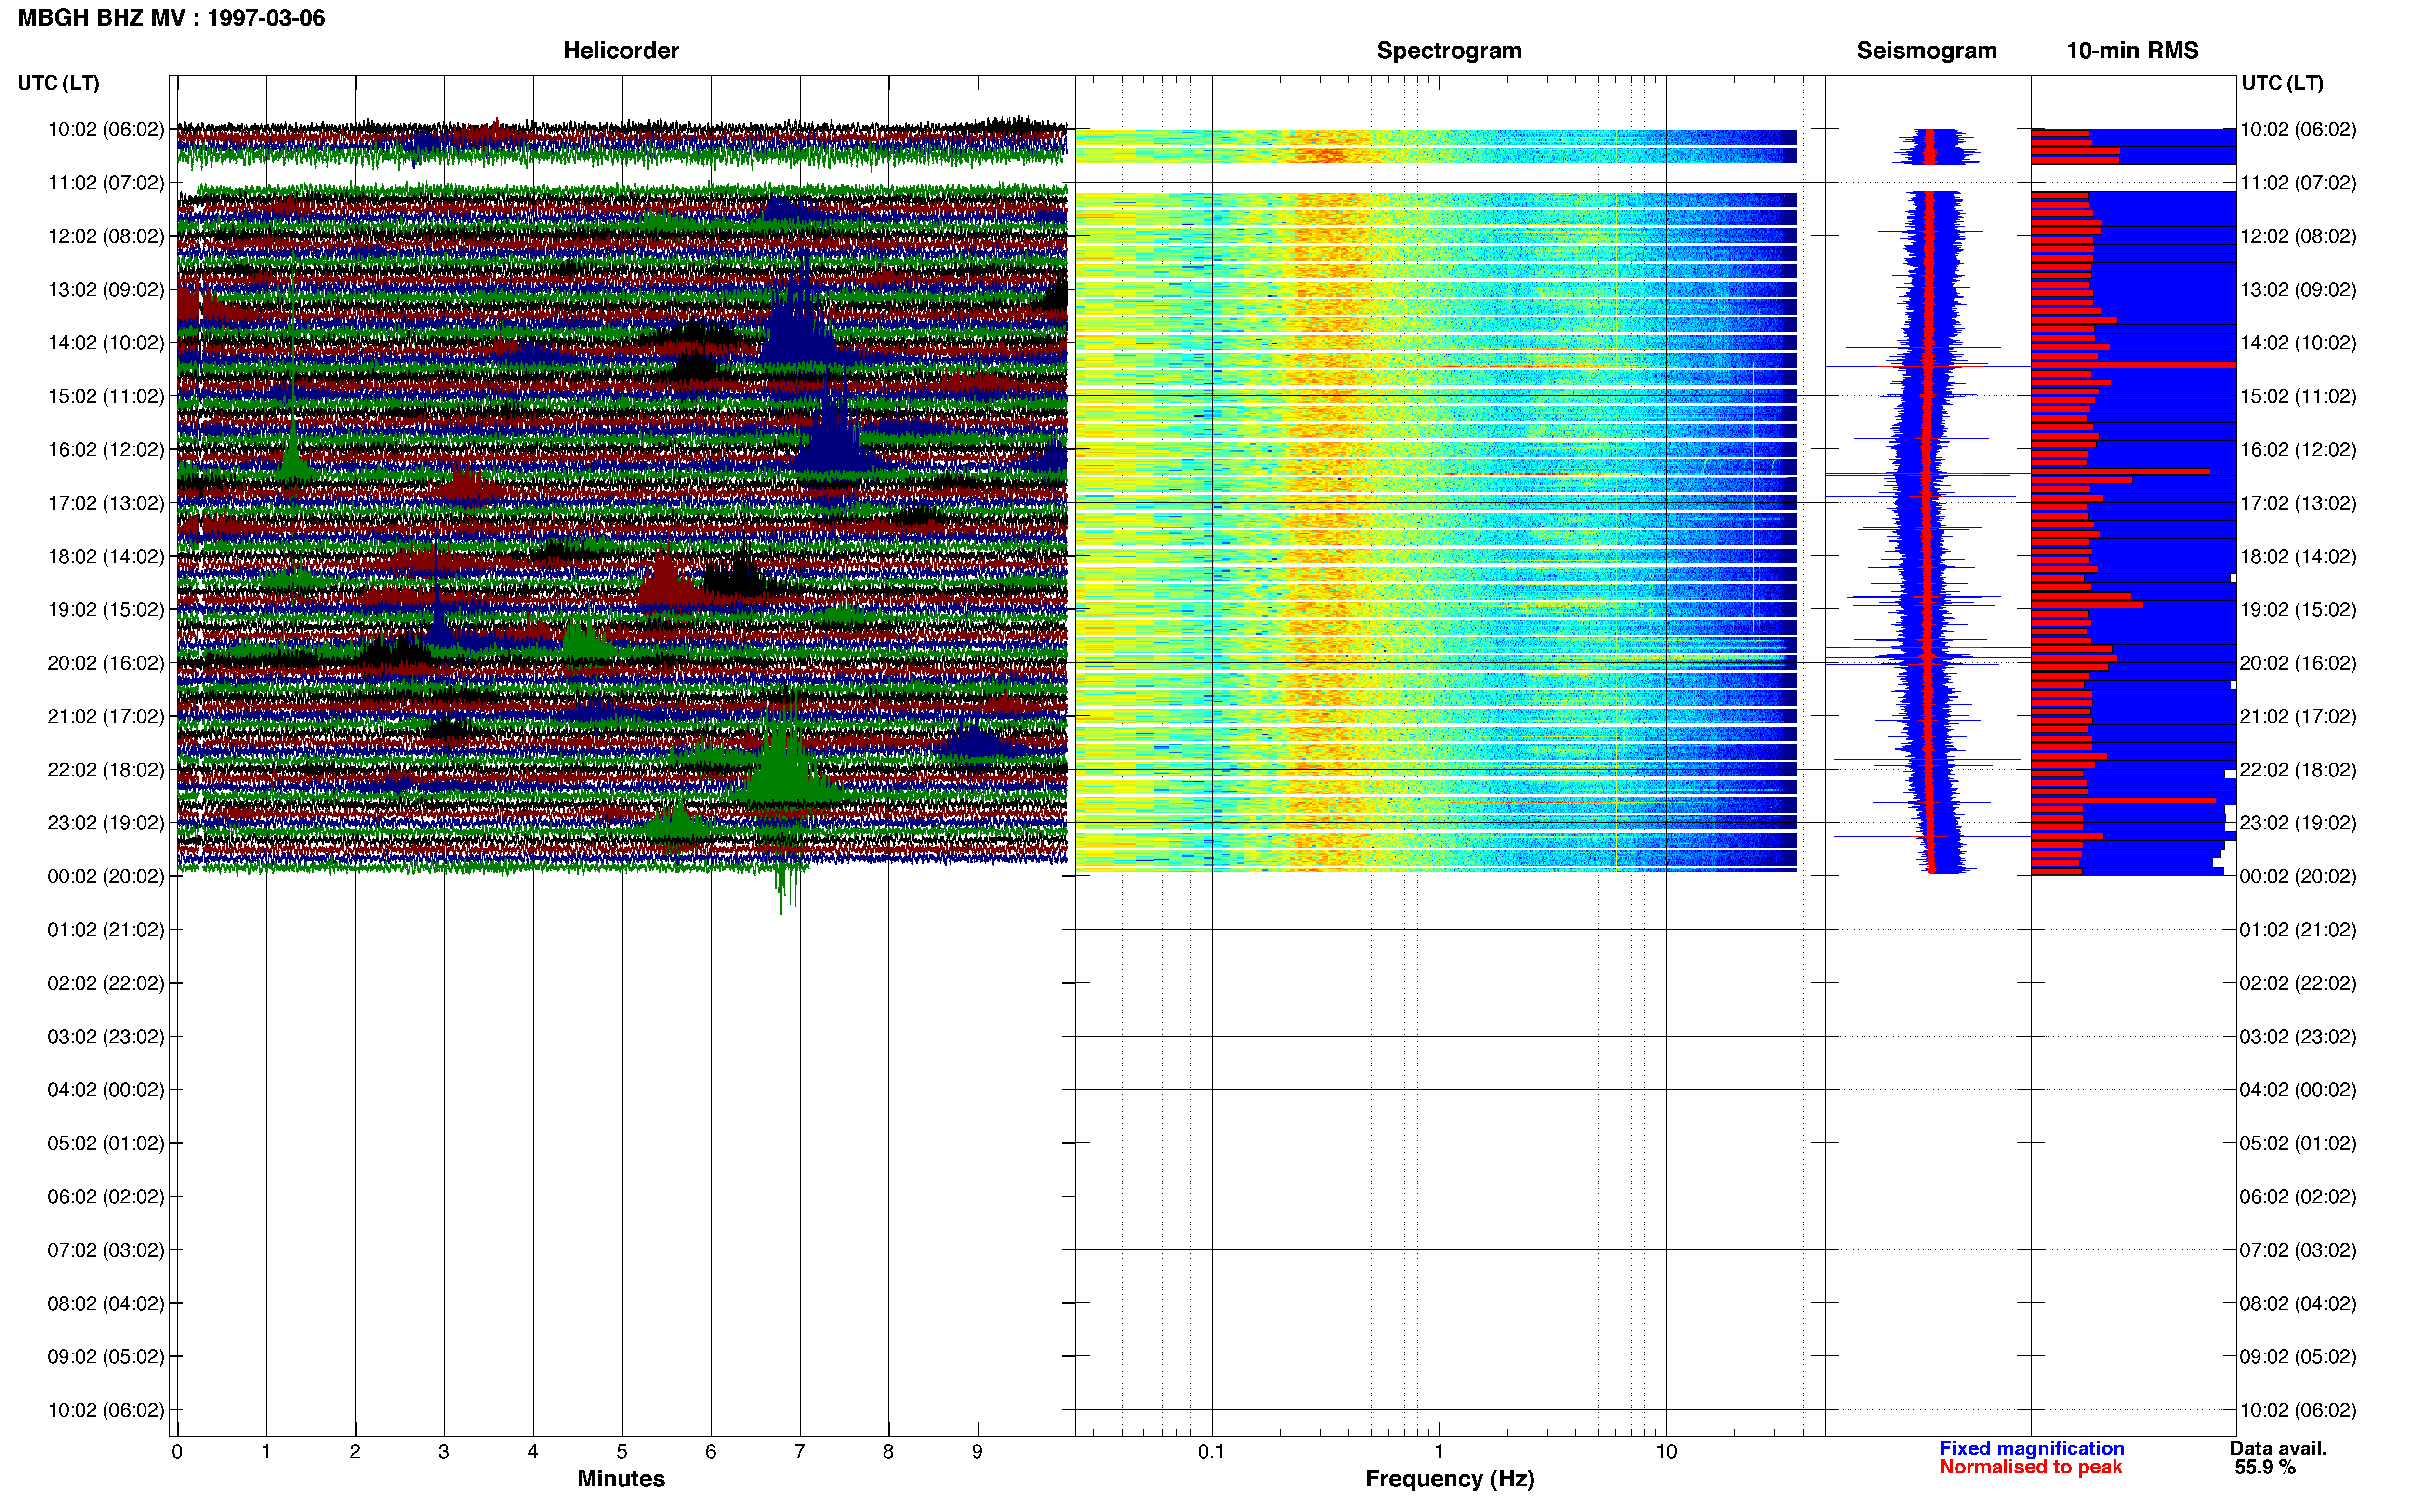Viewport: 2418px width, 1512px height.
Task: Click the '1' frequency tick label on Spectrogram
Action: pyautogui.click(x=1439, y=1451)
